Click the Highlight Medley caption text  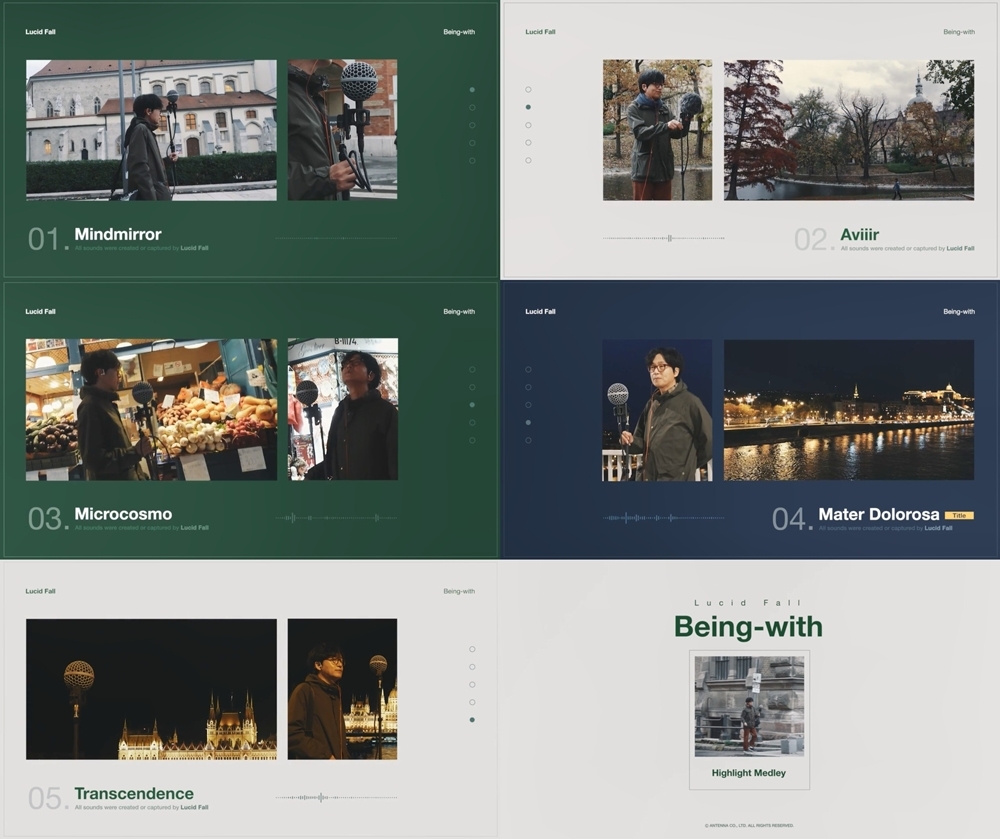748,773
